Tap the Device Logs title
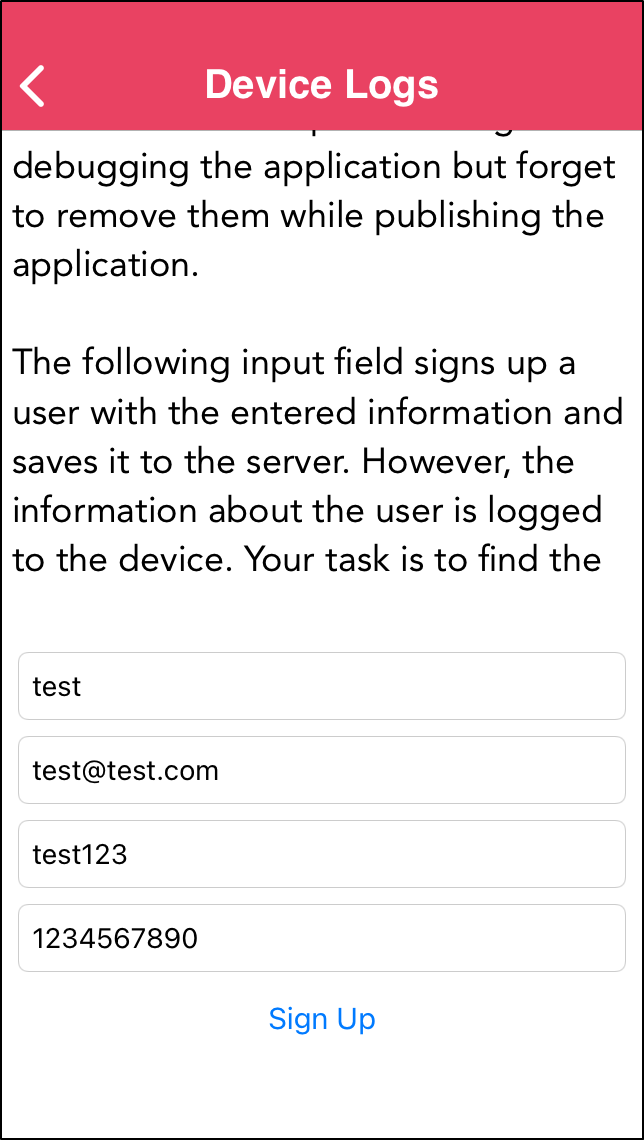The image size is (644, 1140). (x=321, y=85)
